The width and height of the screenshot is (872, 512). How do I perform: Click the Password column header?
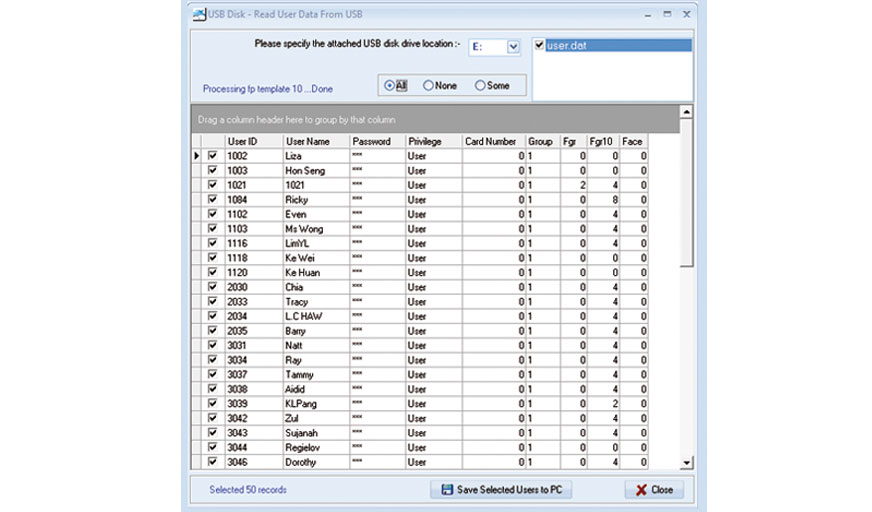[378, 141]
